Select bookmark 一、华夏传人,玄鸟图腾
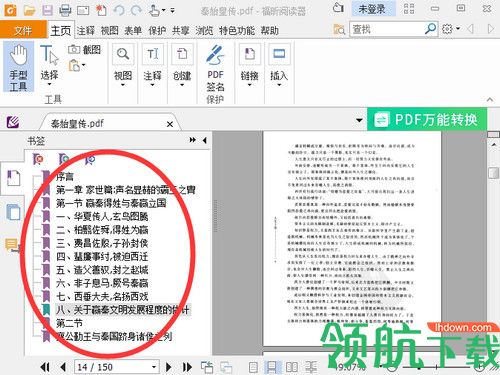The height and width of the screenshot is (375, 500). [102, 216]
